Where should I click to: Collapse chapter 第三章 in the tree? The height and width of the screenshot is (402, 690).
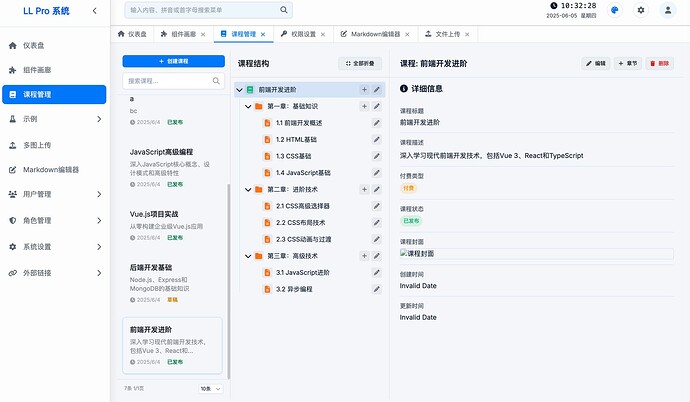(248, 256)
